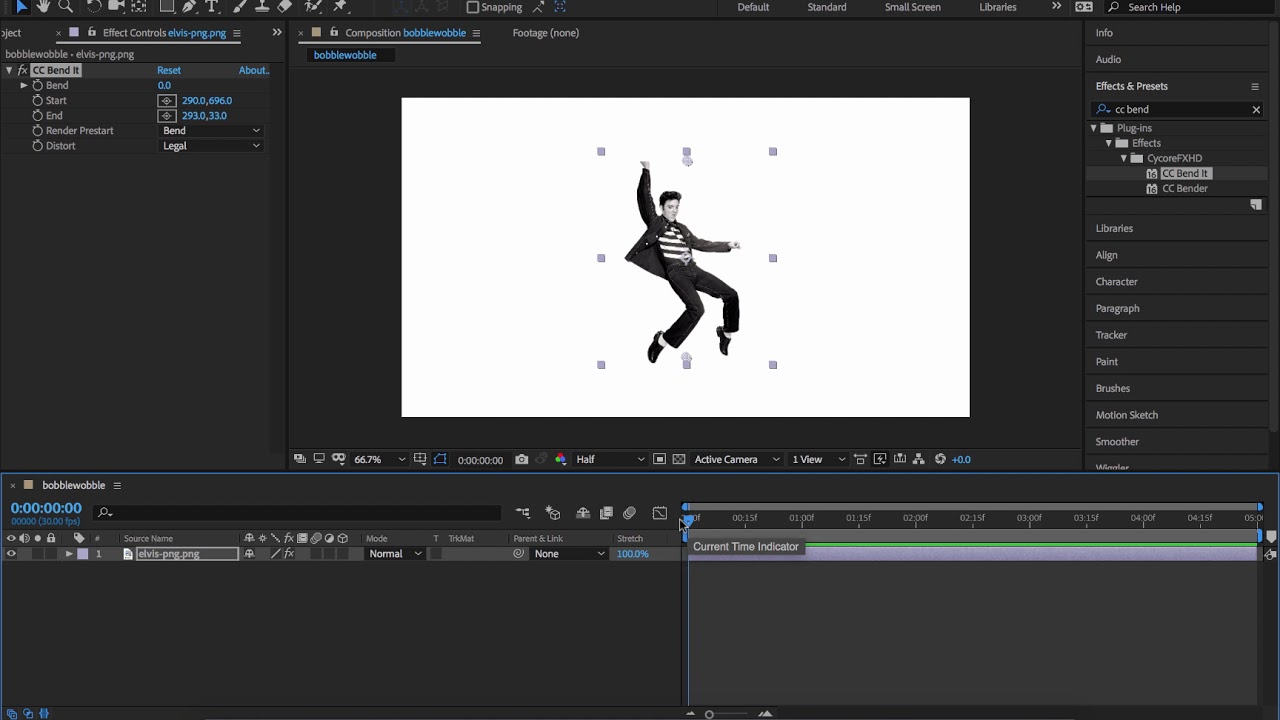Click the Draft 3D icon in the timeline

click(x=553, y=513)
